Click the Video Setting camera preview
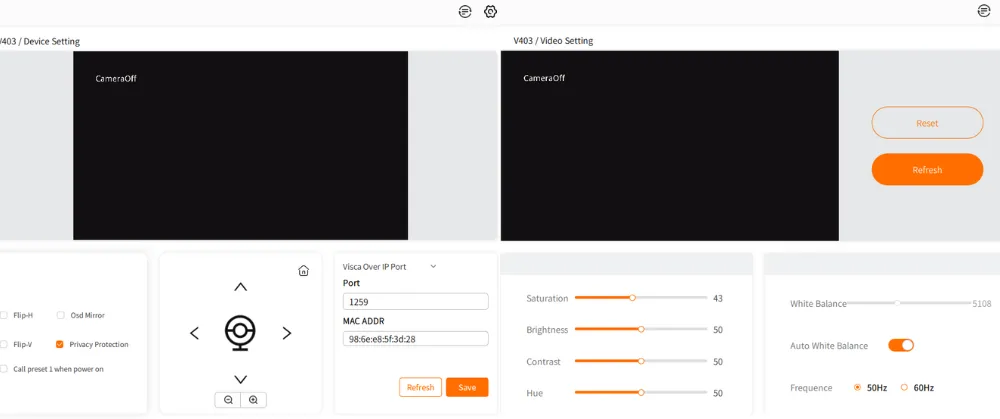 670,146
